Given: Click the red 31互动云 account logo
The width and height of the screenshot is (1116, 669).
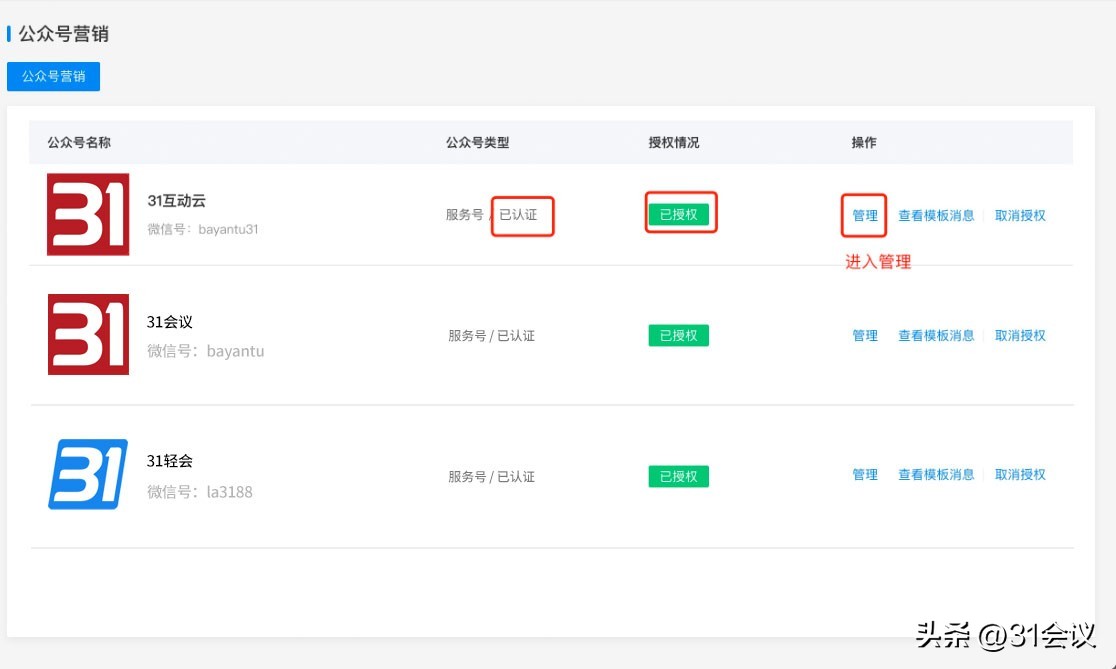Looking at the screenshot, I should pyautogui.click(x=88, y=214).
